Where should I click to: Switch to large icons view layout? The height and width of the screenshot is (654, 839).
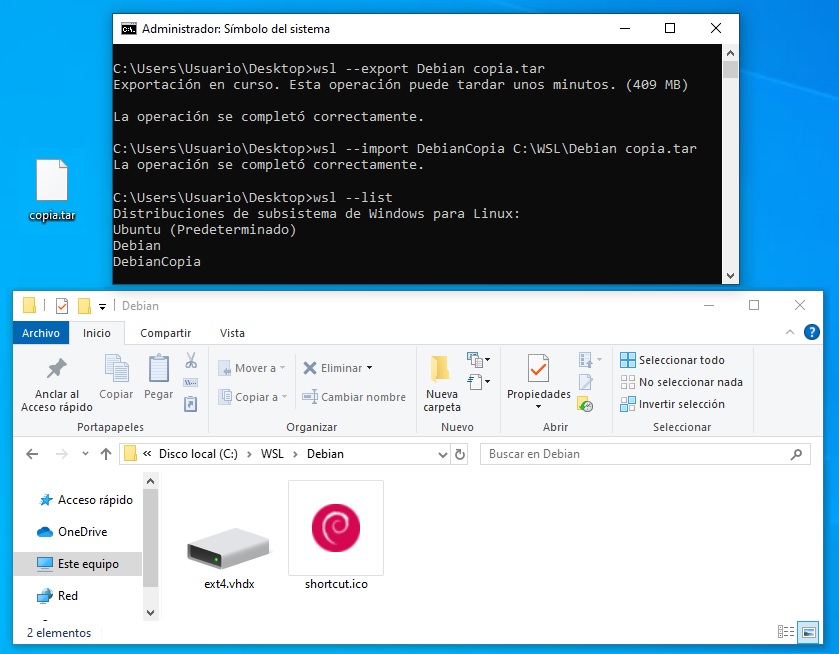809,632
